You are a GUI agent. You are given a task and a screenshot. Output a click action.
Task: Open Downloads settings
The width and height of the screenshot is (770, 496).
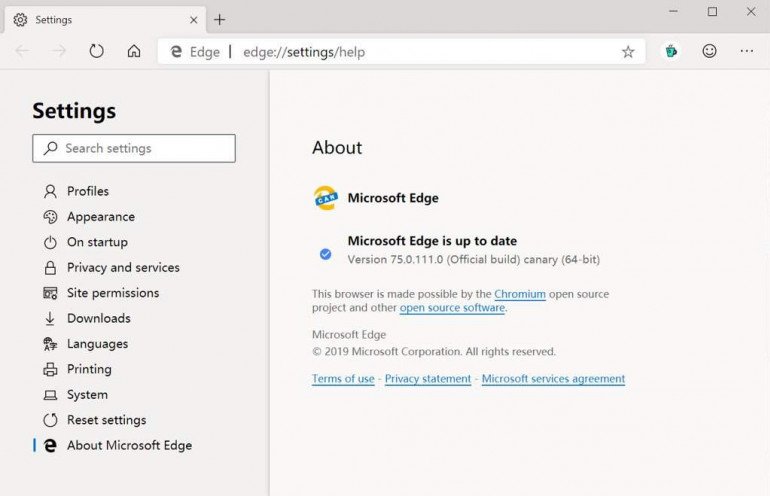(99, 318)
